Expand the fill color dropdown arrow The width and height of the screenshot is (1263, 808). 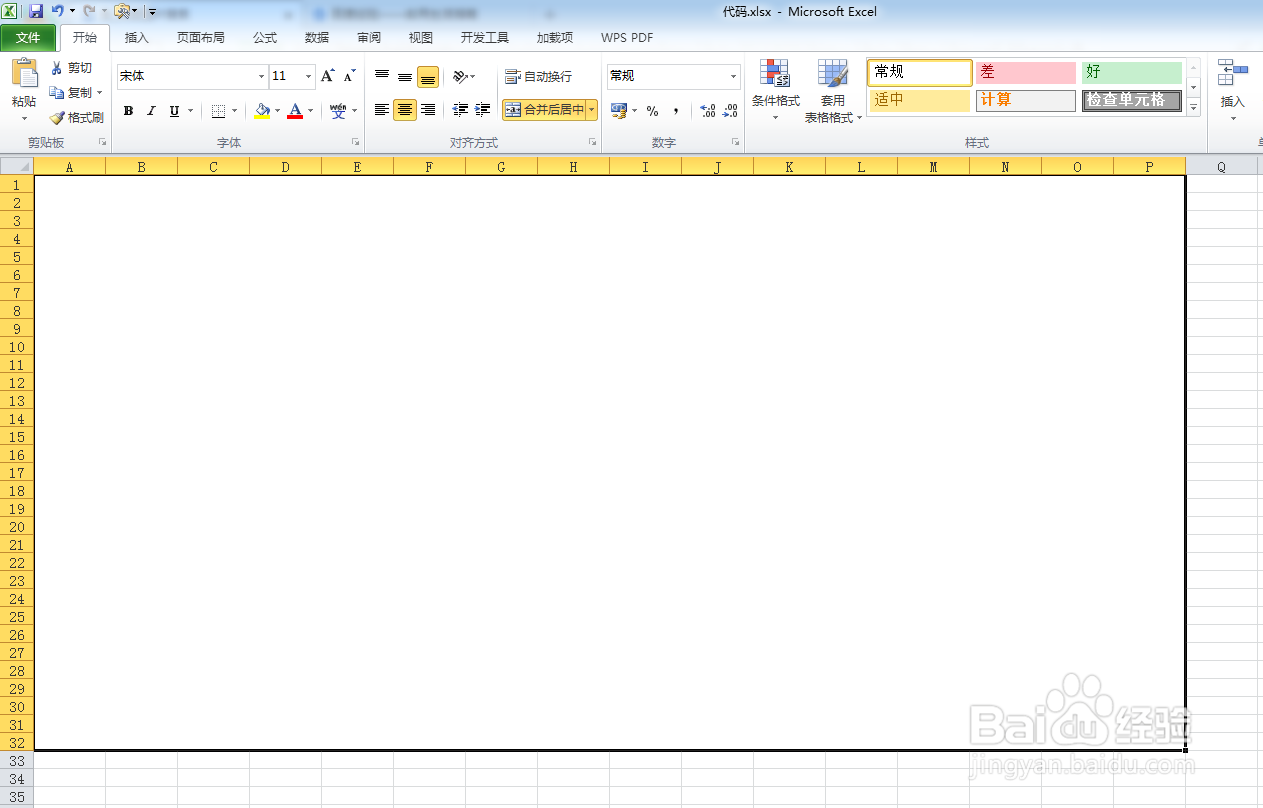tap(277, 111)
